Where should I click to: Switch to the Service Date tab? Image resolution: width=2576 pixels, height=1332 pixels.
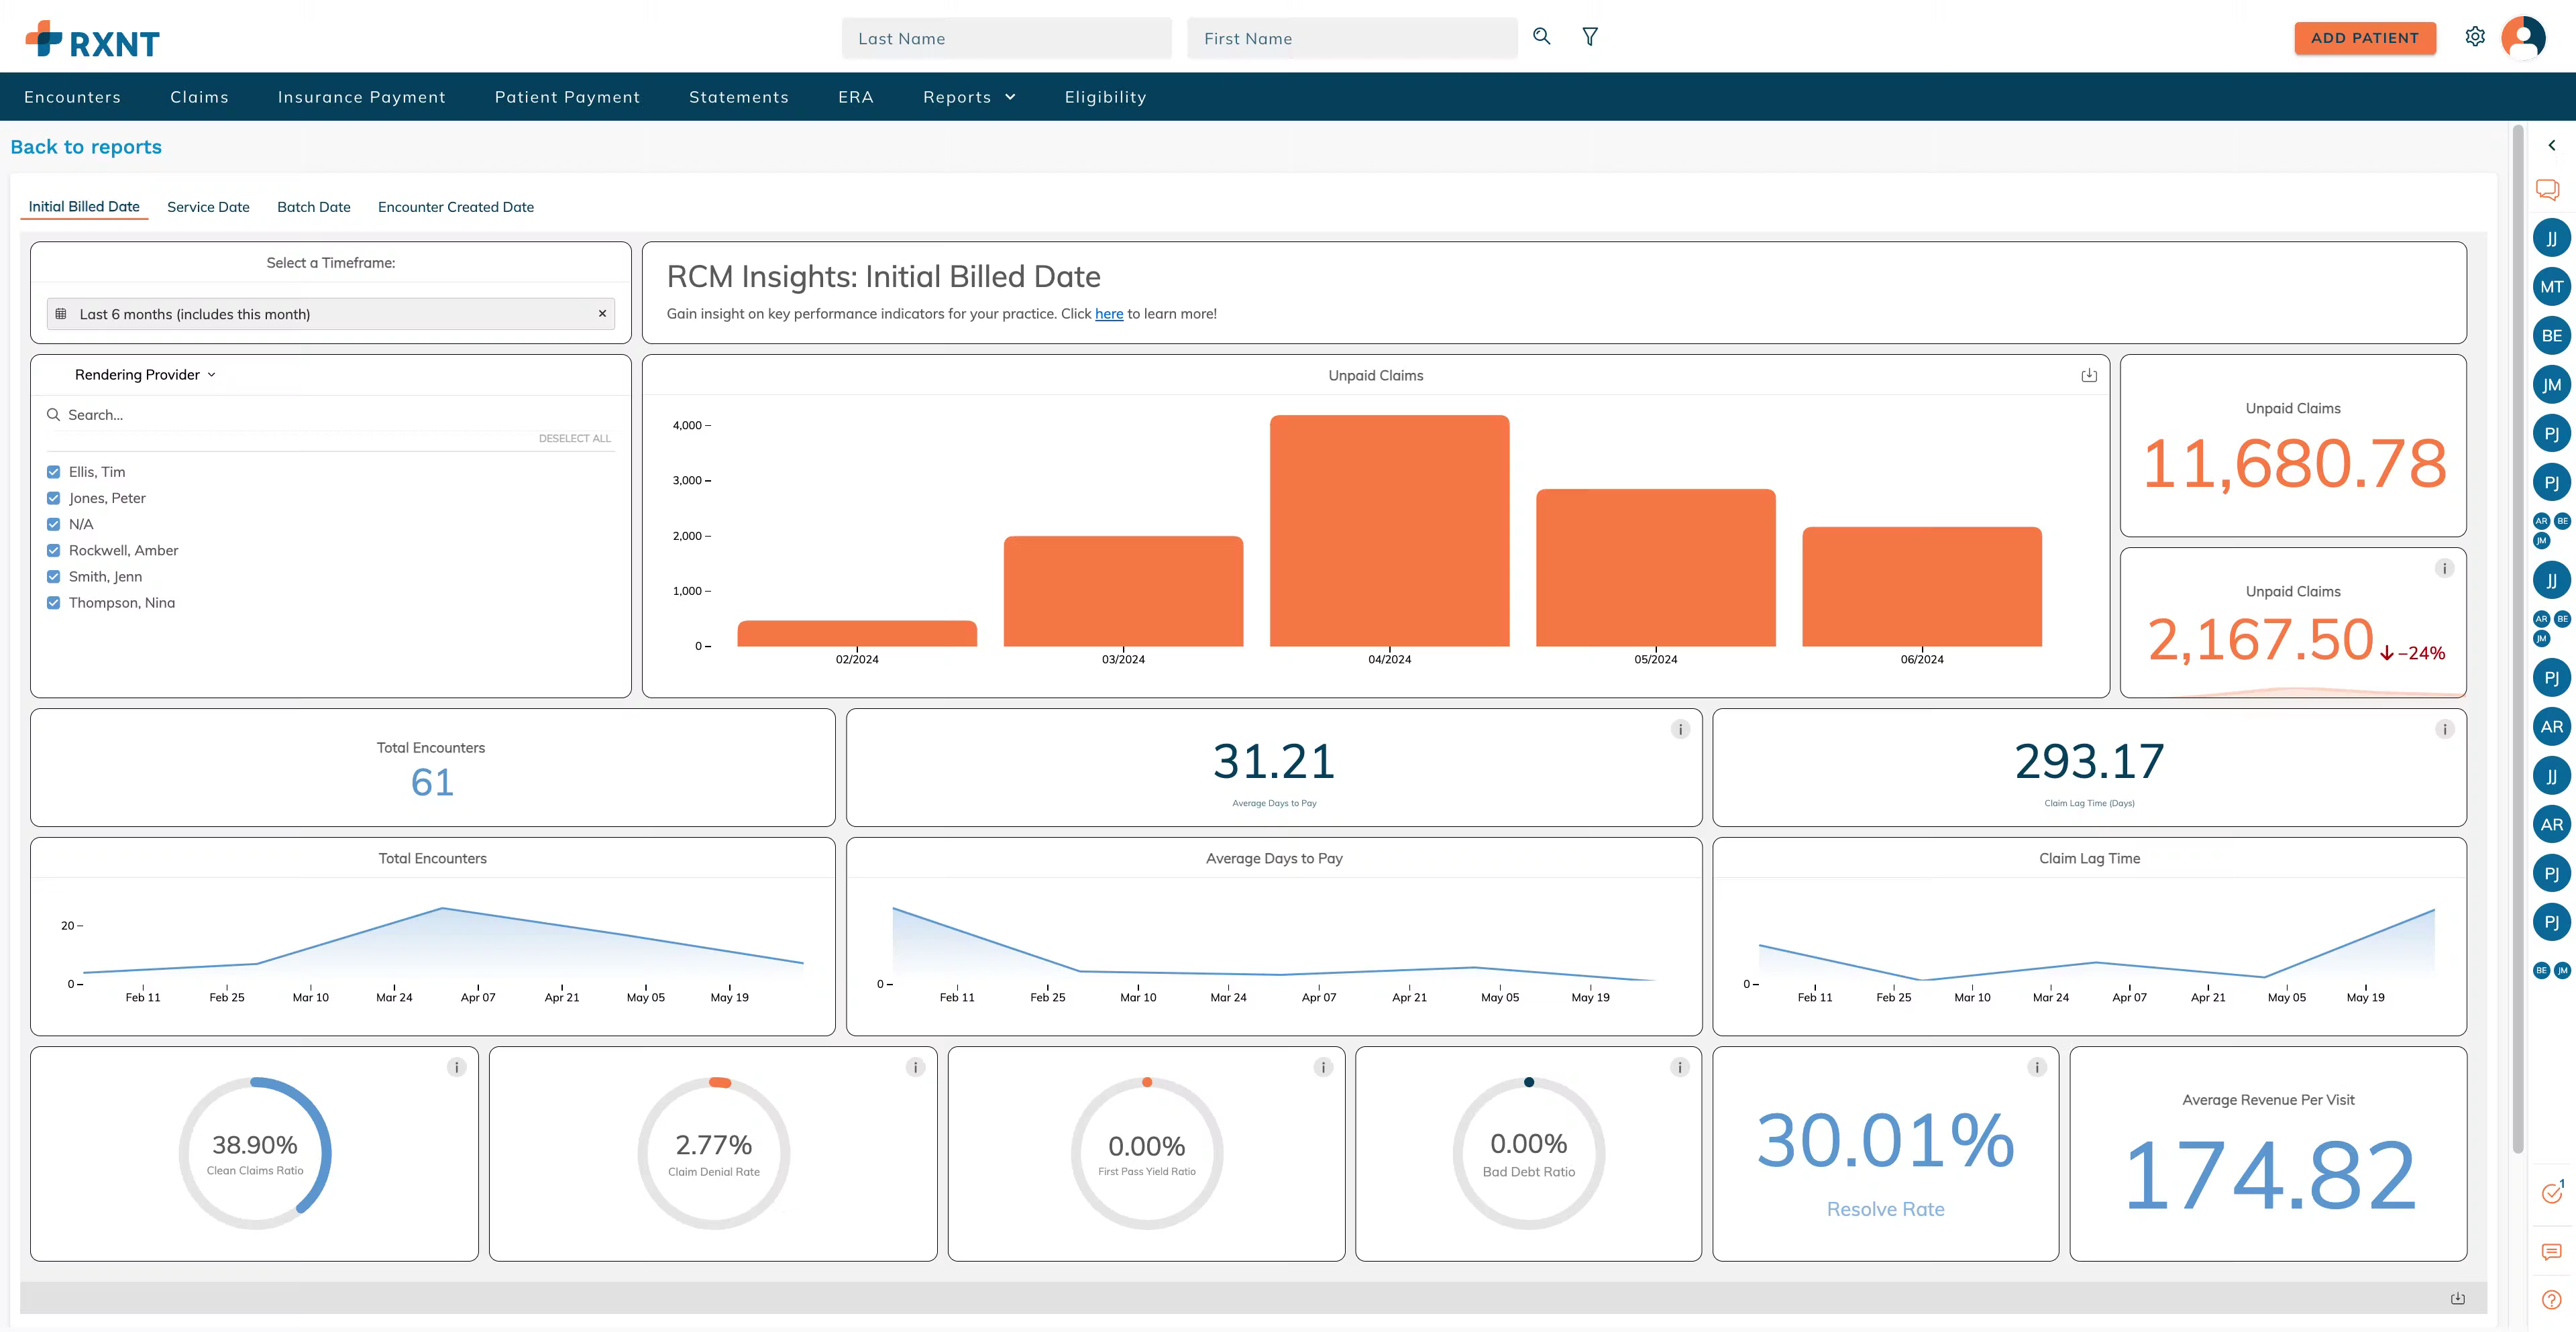click(x=208, y=207)
